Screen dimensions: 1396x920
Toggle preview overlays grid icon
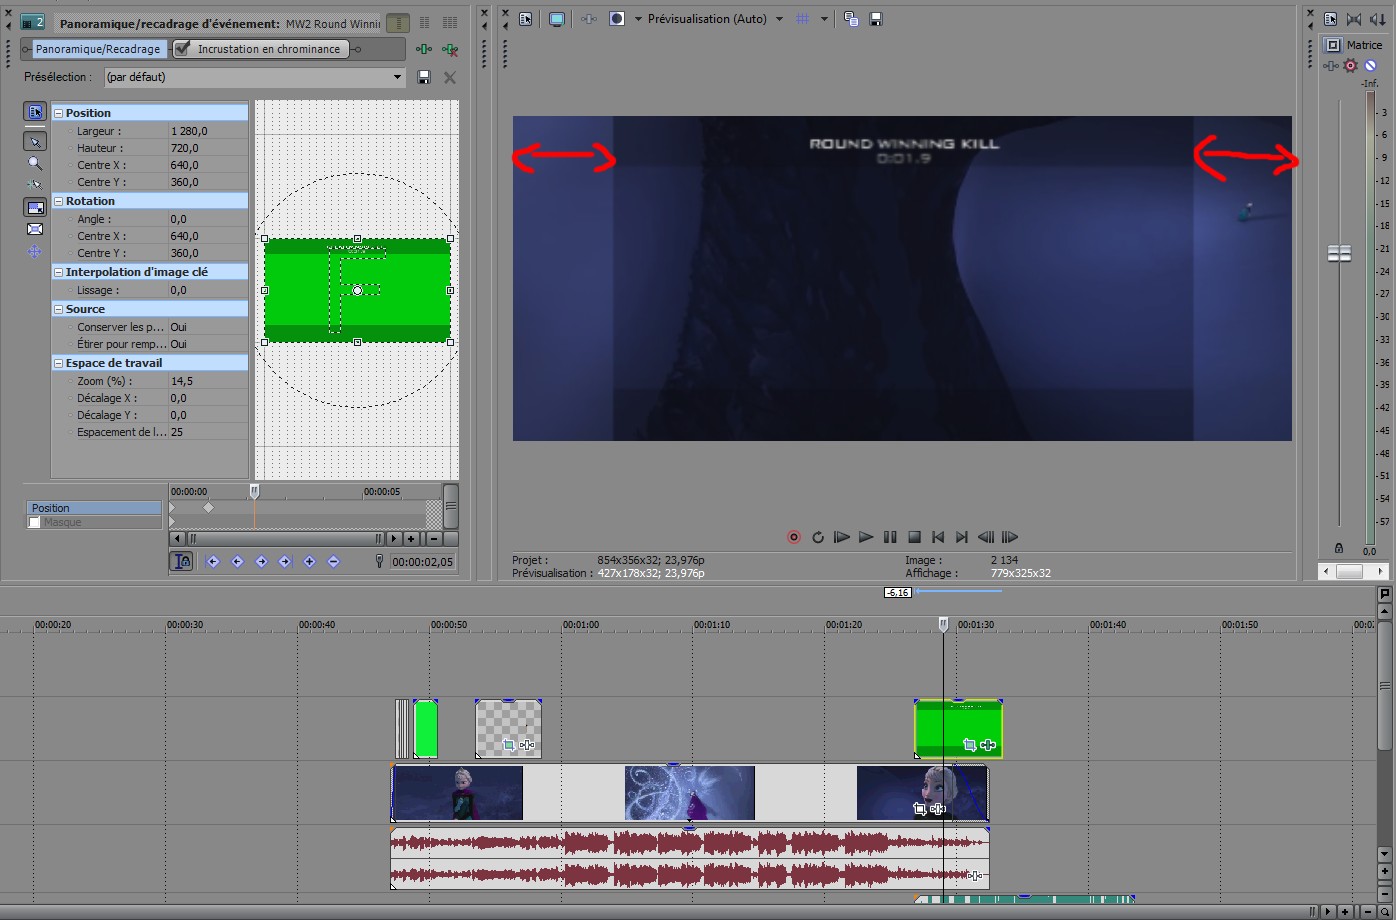click(x=802, y=19)
